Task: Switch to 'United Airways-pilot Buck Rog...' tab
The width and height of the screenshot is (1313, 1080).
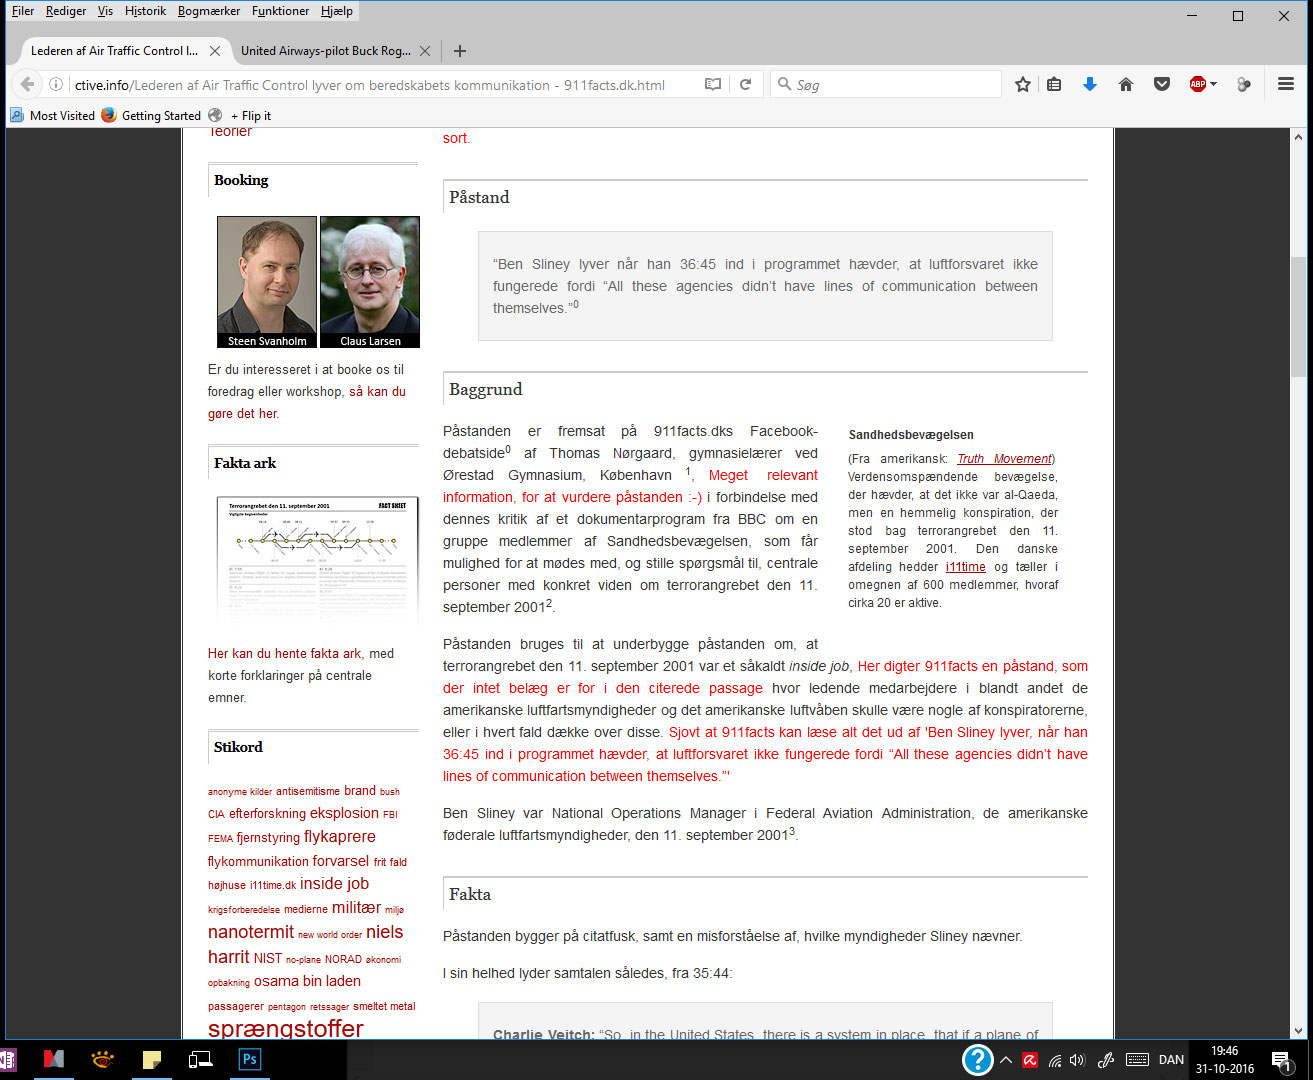Action: (325, 51)
